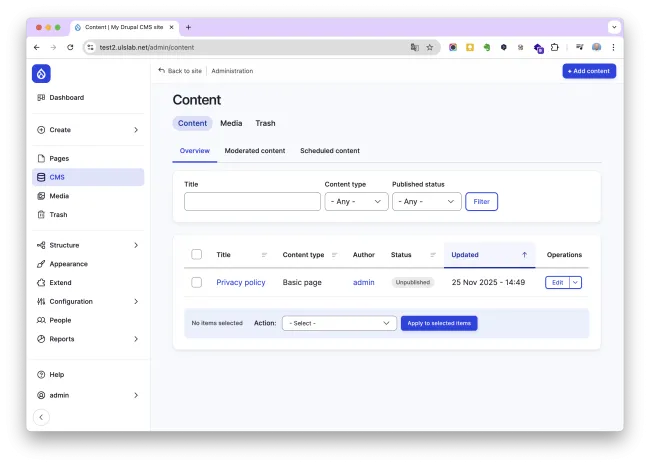Click the Drupal logo in sidebar
This screenshot has height=466, width=650.
click(41, 73)
